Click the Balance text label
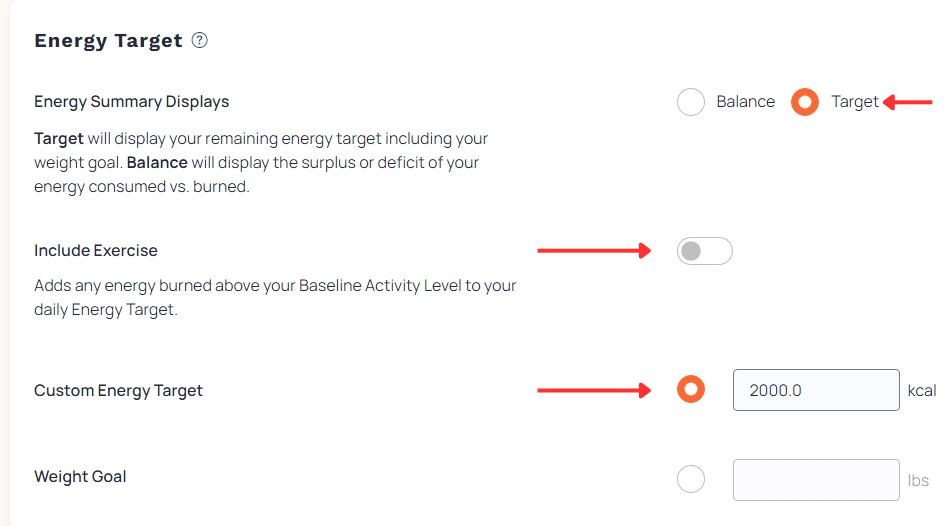 (745, 102)
